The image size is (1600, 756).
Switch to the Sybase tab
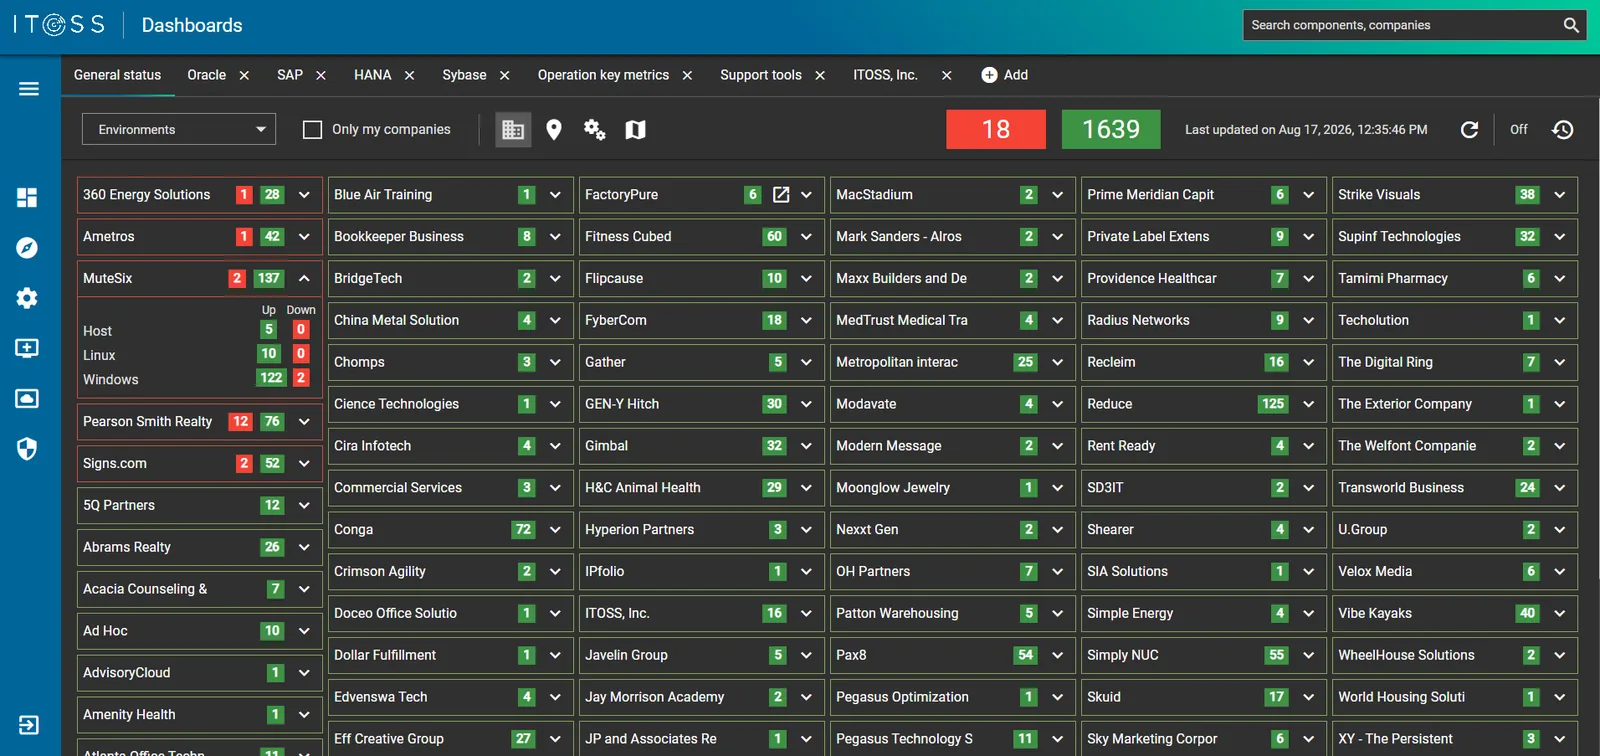click(464, 75)
